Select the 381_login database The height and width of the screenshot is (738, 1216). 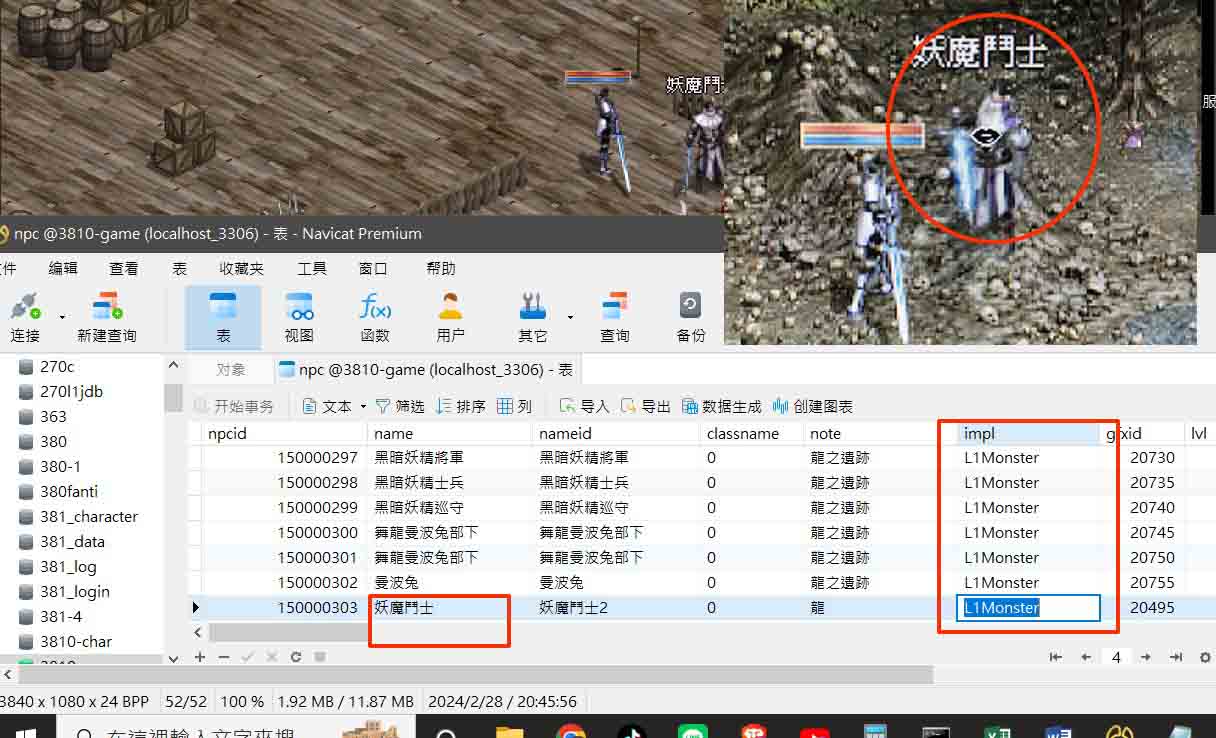(x=75, y=591)
